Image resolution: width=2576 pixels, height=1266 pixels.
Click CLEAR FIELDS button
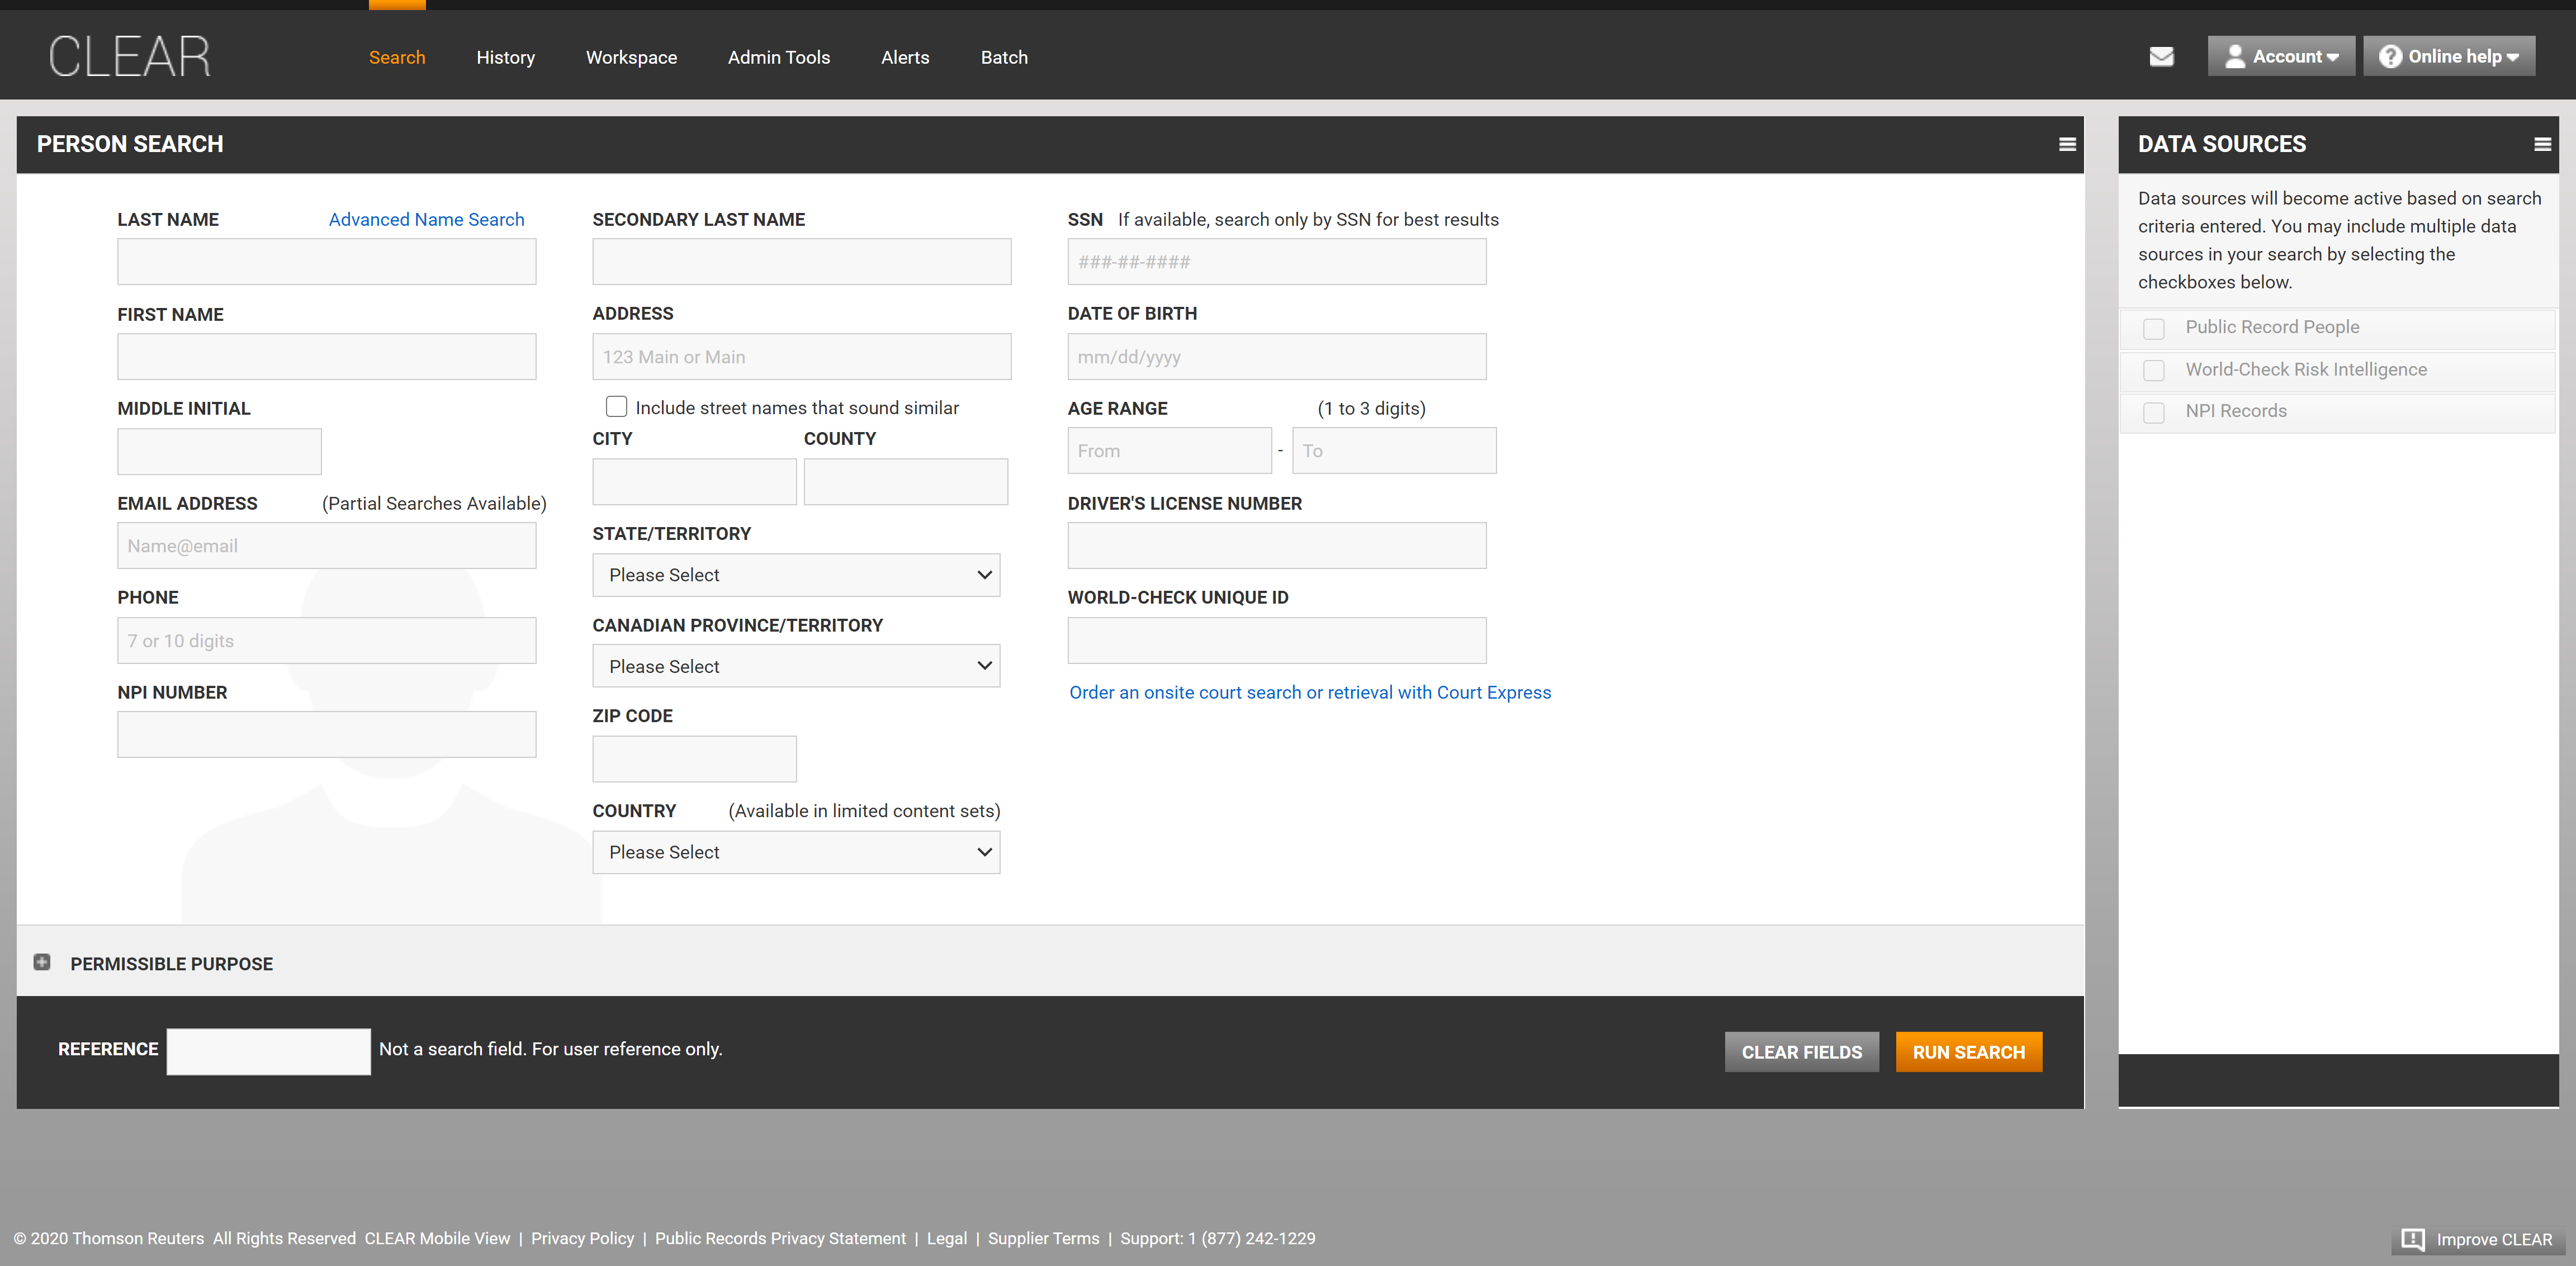click(x=1801, y=1052)
